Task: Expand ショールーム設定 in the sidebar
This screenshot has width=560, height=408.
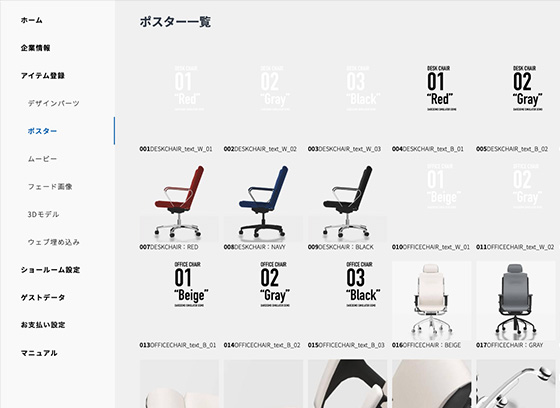Action: pos(50,270)
